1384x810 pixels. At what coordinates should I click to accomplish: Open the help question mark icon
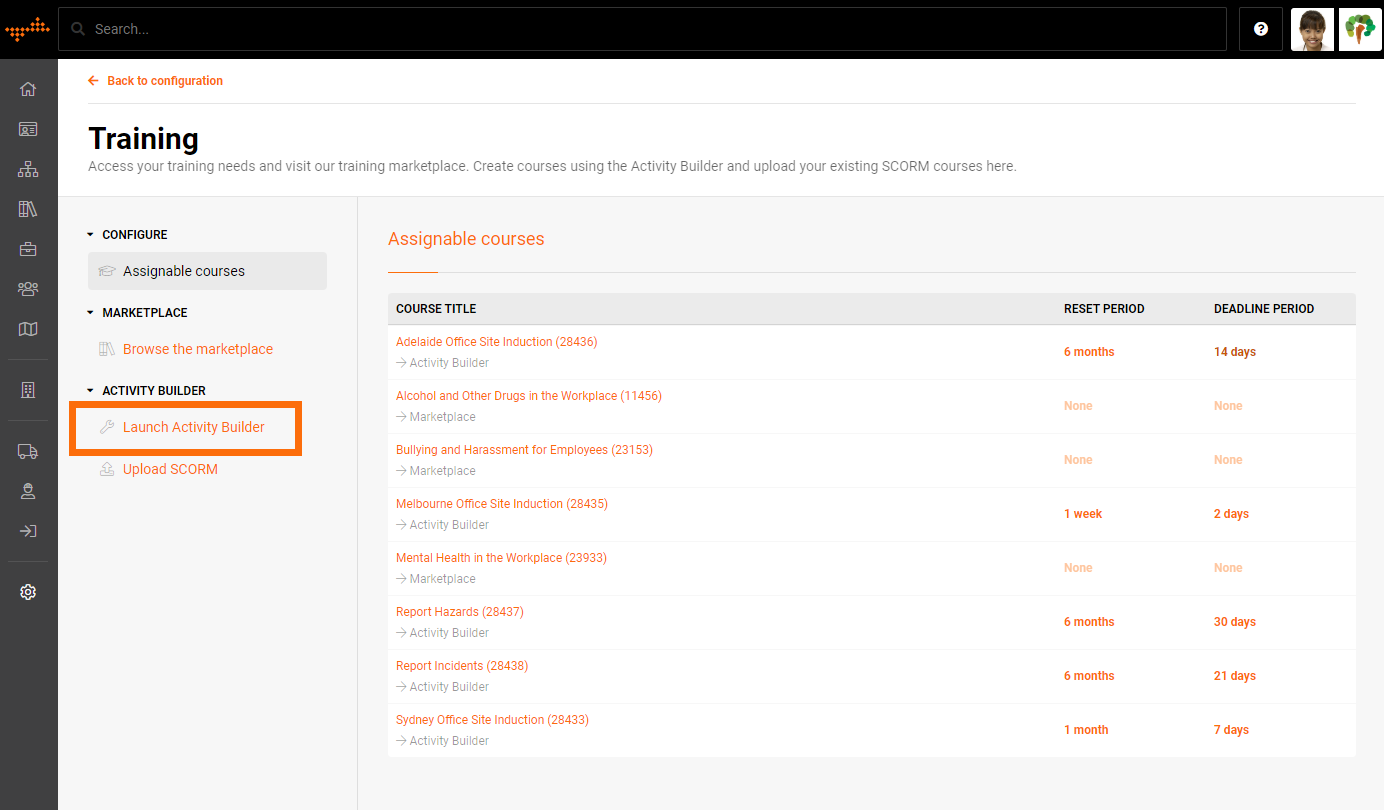[1261, 29]
